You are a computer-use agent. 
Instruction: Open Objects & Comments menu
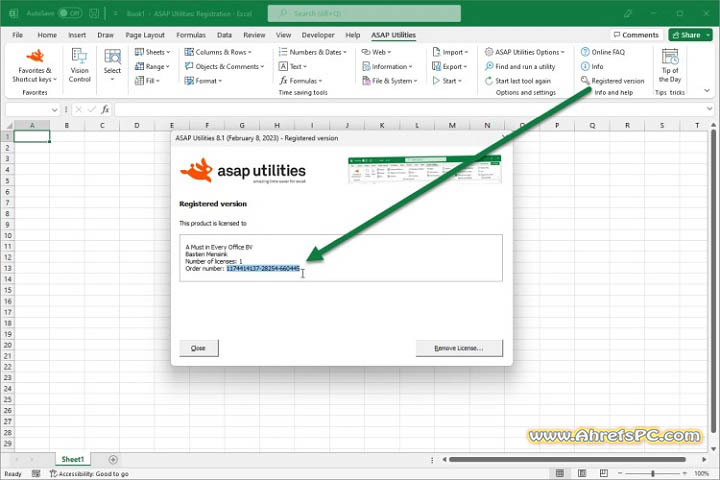pos(225,67)
